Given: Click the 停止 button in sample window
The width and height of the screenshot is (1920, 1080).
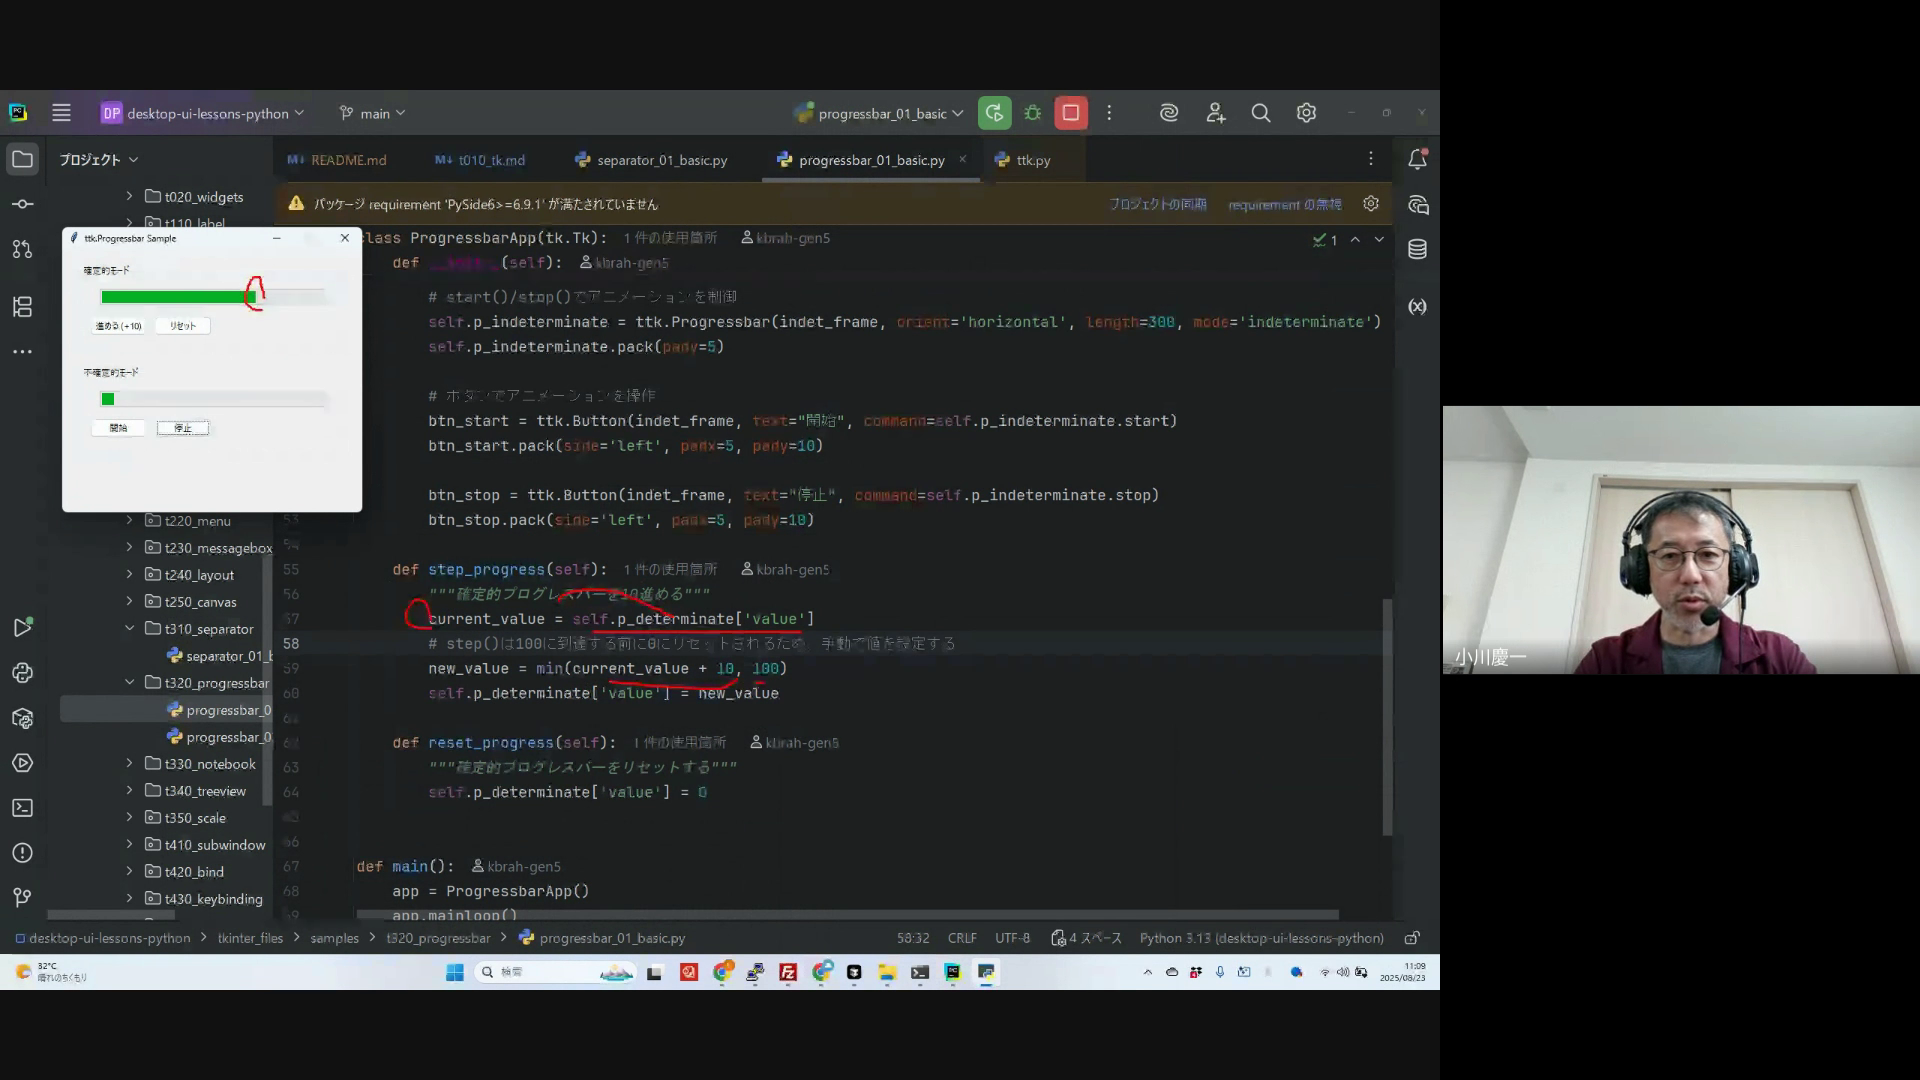Looking at the screenshot, I should (x=182, y=428).
